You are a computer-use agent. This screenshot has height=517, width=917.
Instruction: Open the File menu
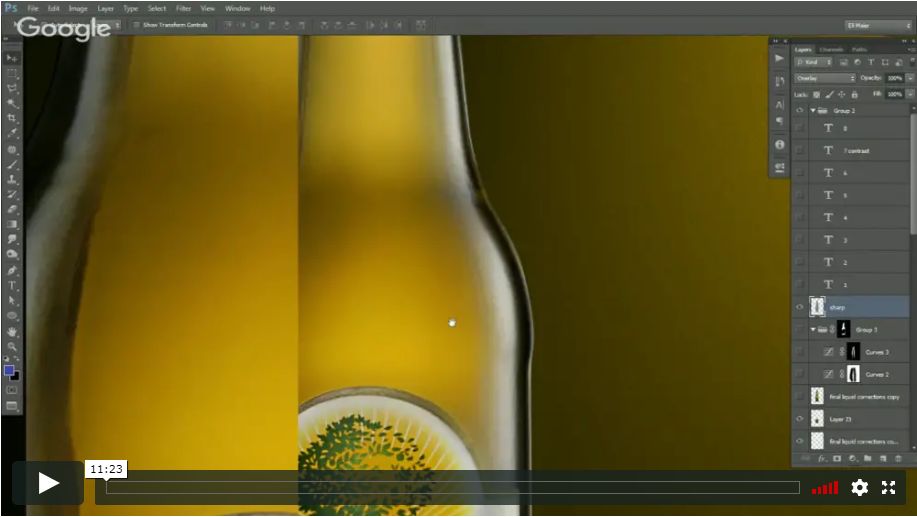33,8
